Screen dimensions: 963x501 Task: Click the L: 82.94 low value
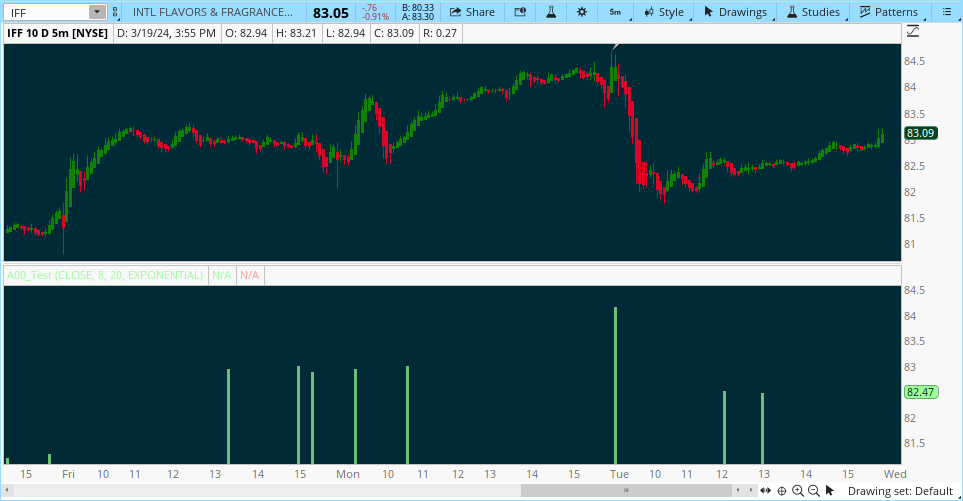345,33
